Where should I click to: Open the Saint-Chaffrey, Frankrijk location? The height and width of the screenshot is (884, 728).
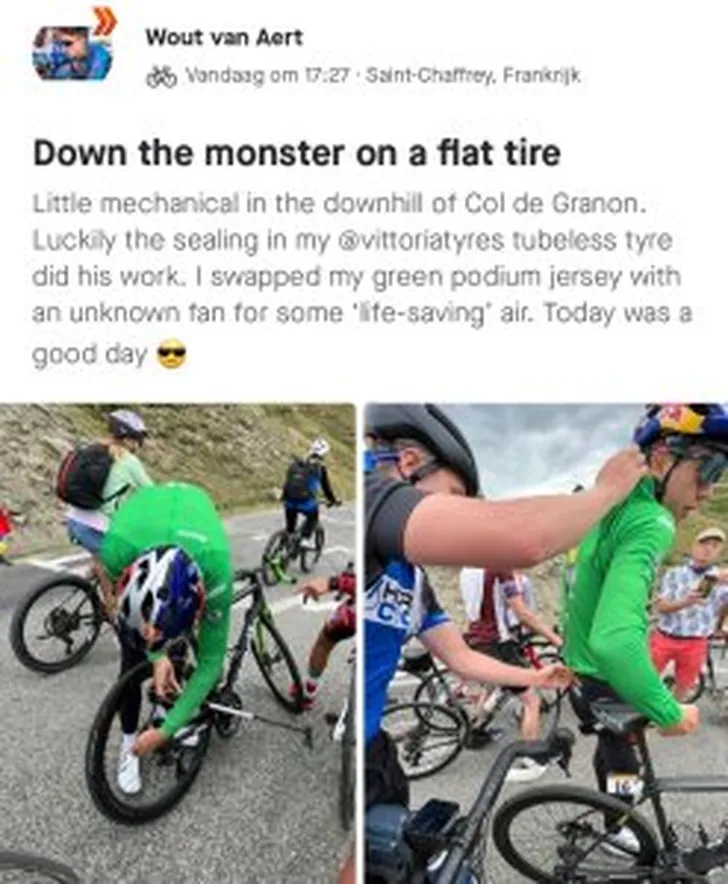coord(473,75)
